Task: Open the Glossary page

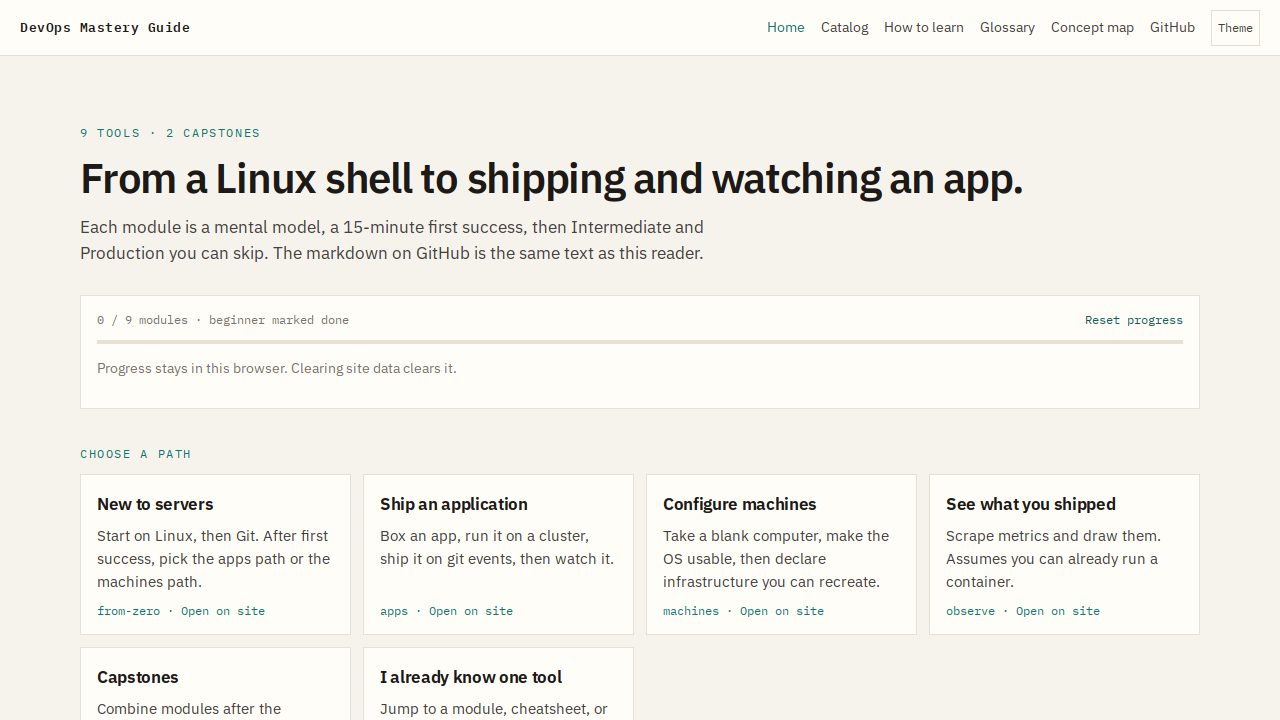Action: (1007, 27)
